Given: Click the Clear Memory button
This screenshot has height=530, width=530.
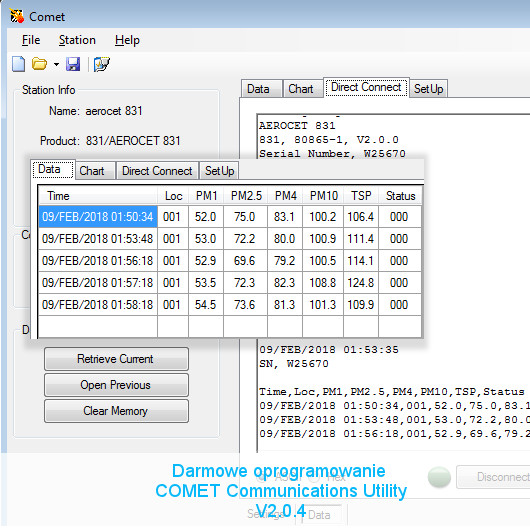Looking at the screenshot, I should coord(116,411).
